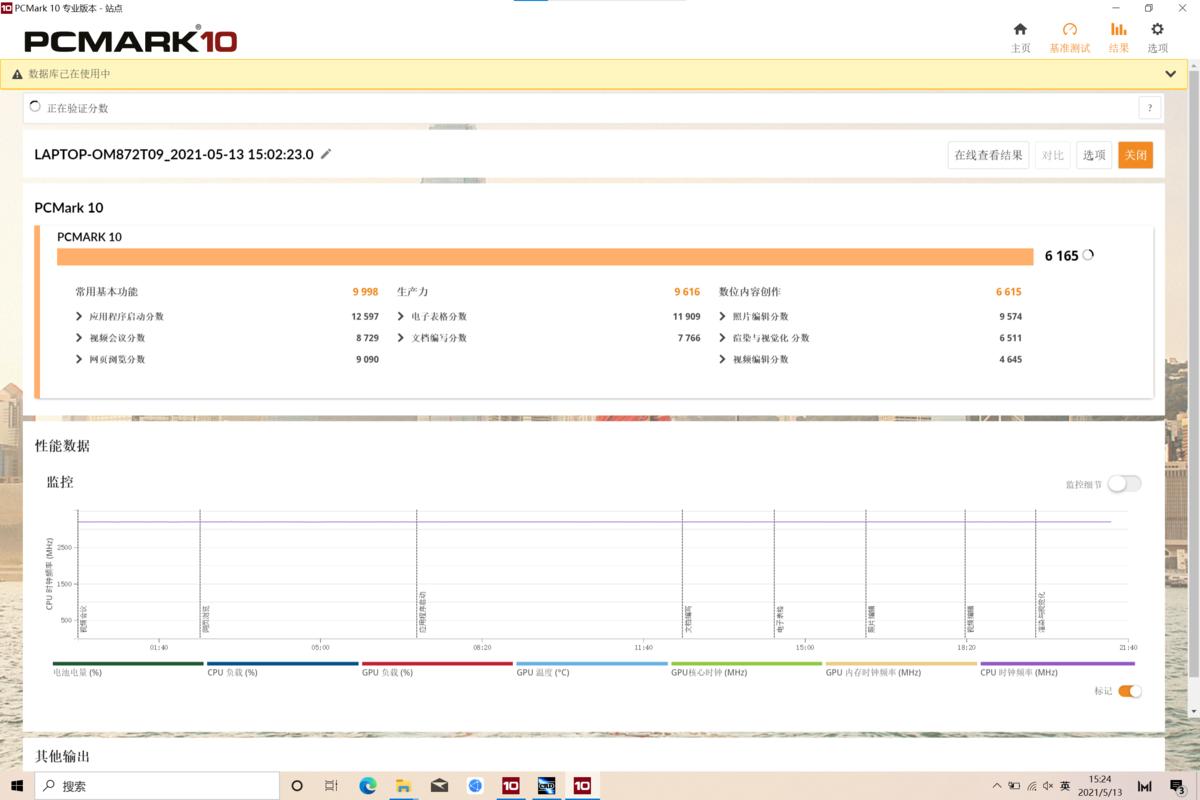Image resolution: width=1200 pixels, height=800 pixels.
Task: Turn off the 标记 markers switch
Action: point(1129,691)
